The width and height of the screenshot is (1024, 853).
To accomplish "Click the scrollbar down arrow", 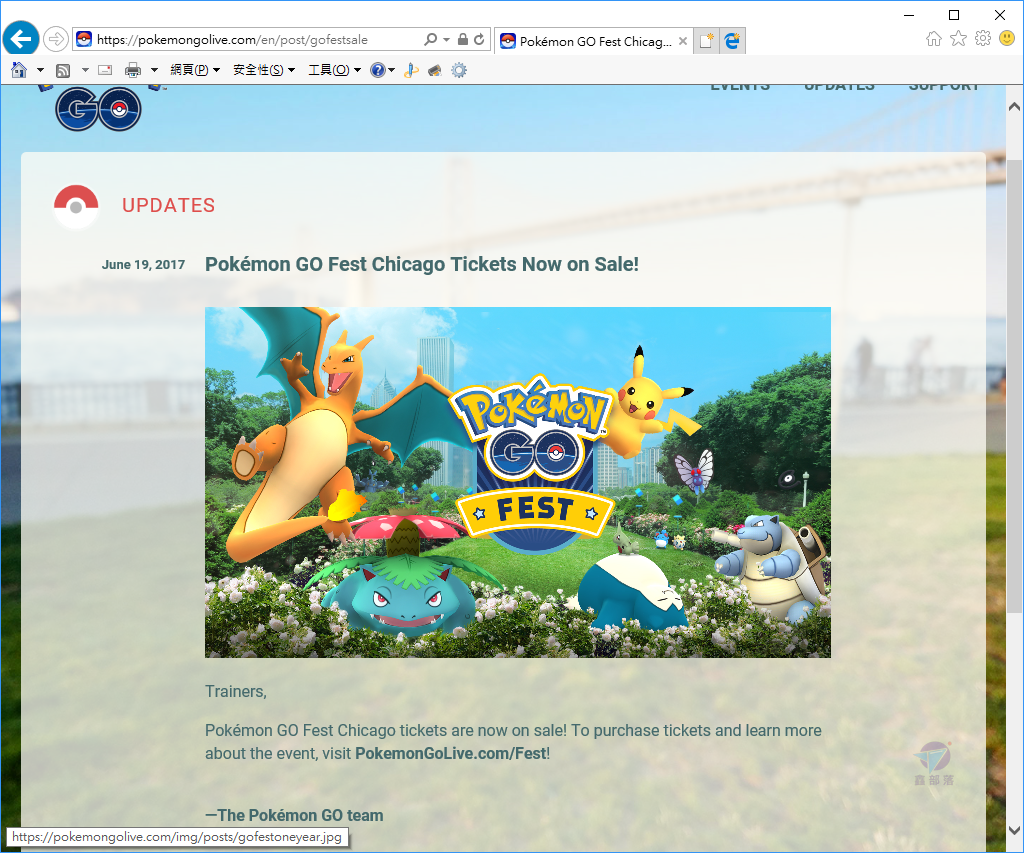I will pyautogui.click(x=1014, y=831).
